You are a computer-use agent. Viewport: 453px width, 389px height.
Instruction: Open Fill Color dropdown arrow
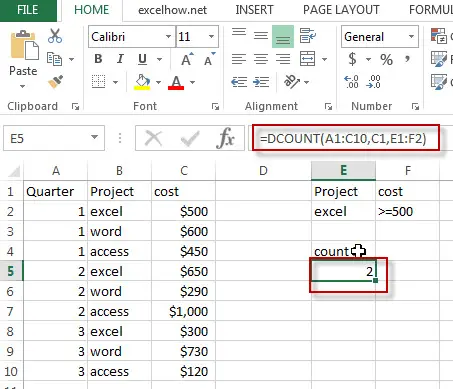(x=158, y=82)
